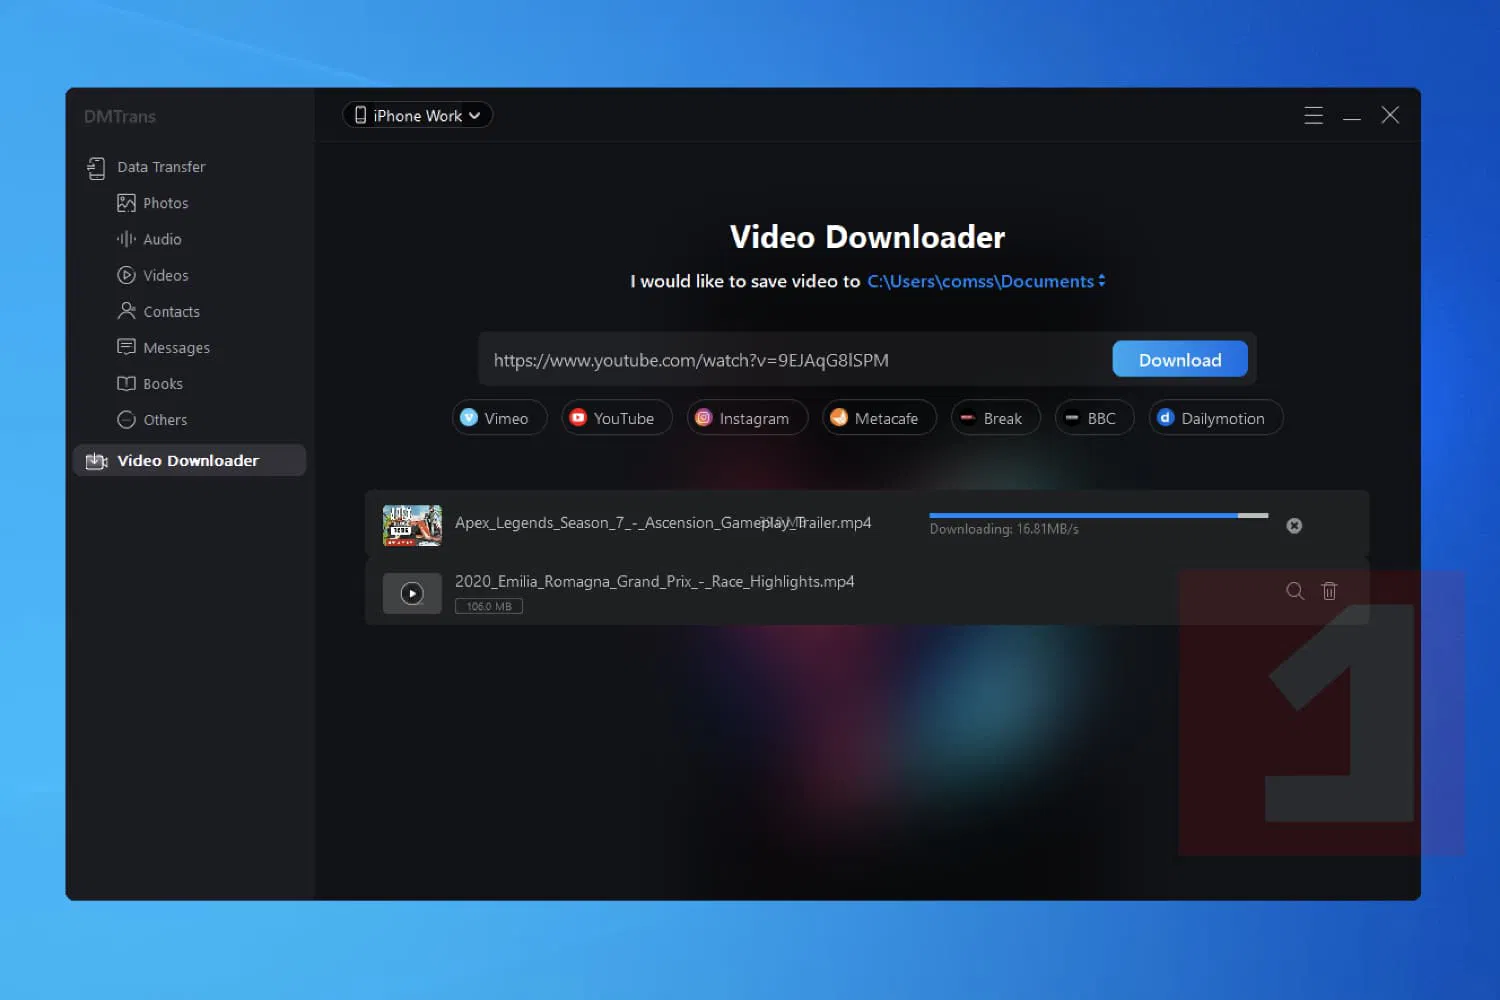Open the iPhone Work device dropdown
This screenshot has width=1500, height=1000.
(x=417, y=115)
